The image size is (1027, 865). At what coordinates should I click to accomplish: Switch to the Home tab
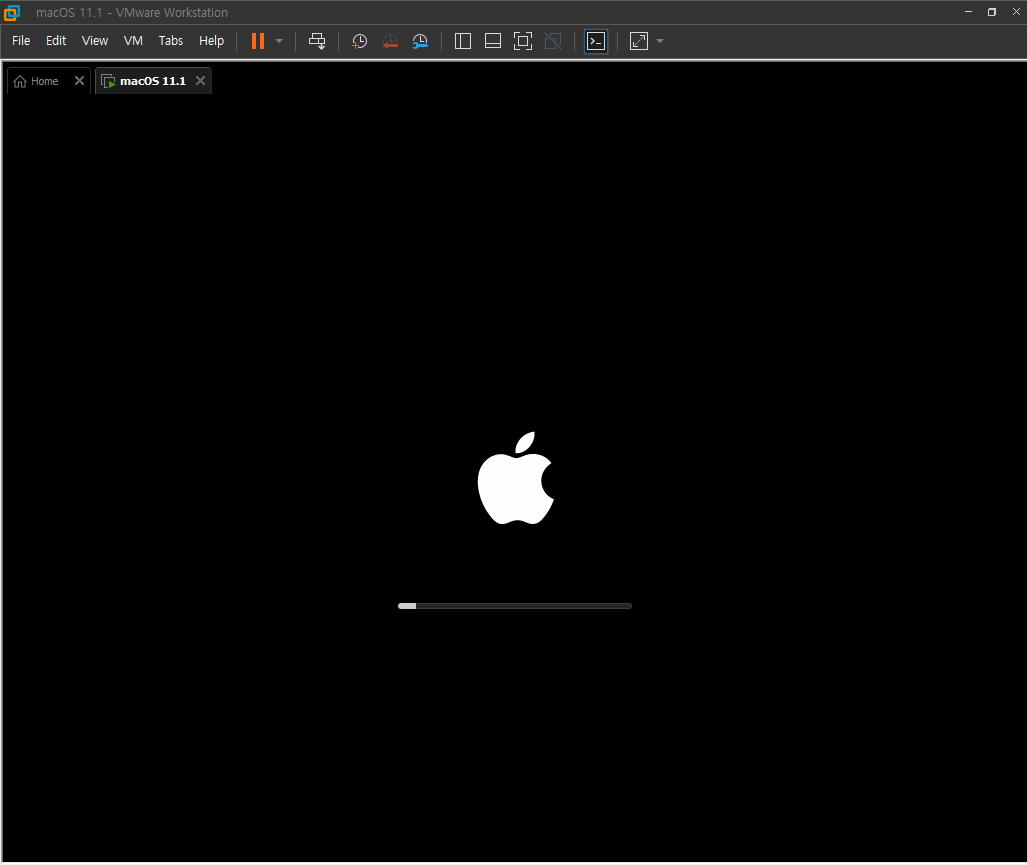coord(37,81)
